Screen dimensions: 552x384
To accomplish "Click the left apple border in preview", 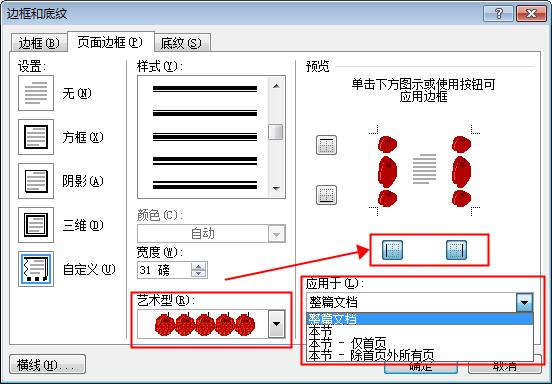I will pos(387,171).
